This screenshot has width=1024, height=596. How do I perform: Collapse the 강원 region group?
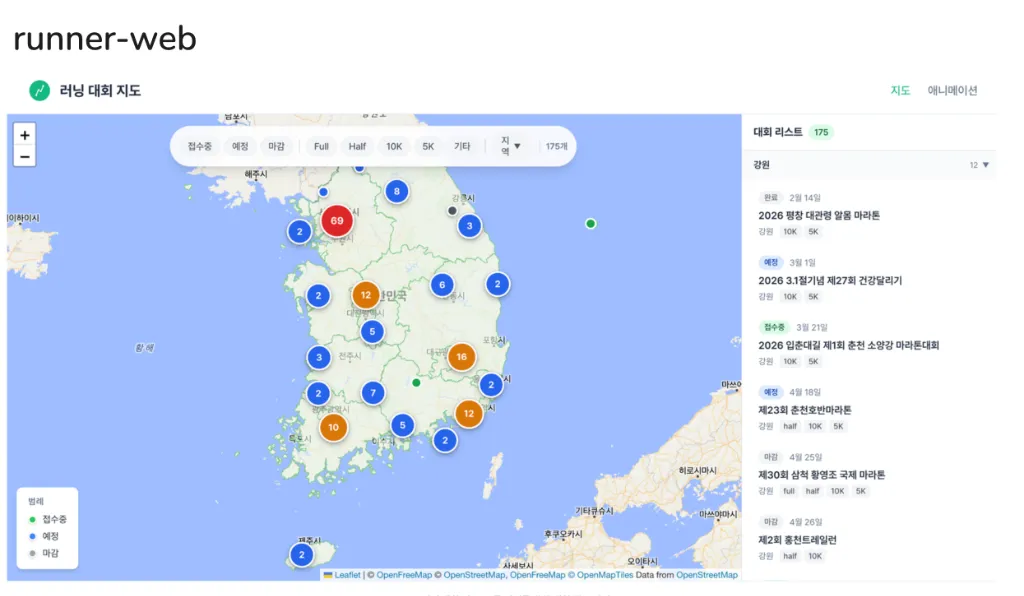click(x=985, y=165)
